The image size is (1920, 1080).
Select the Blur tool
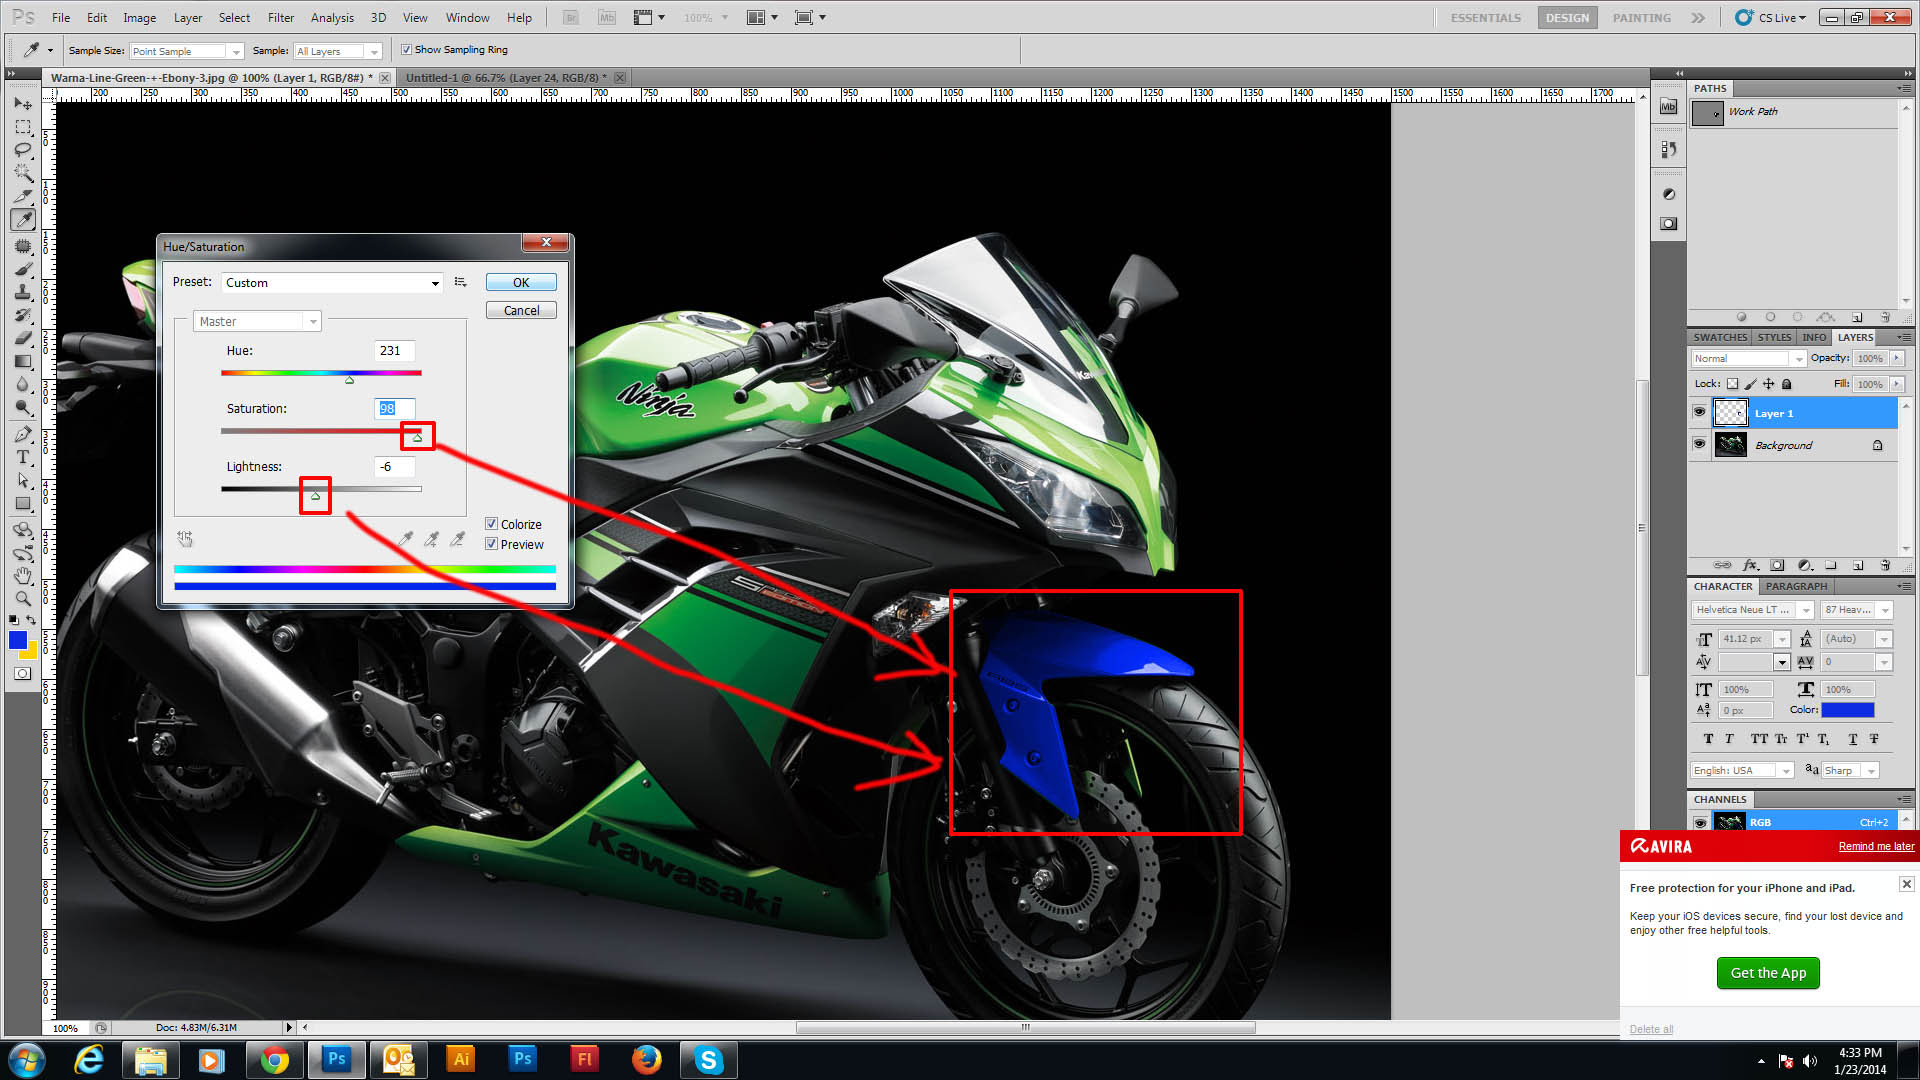click(23, 384)
